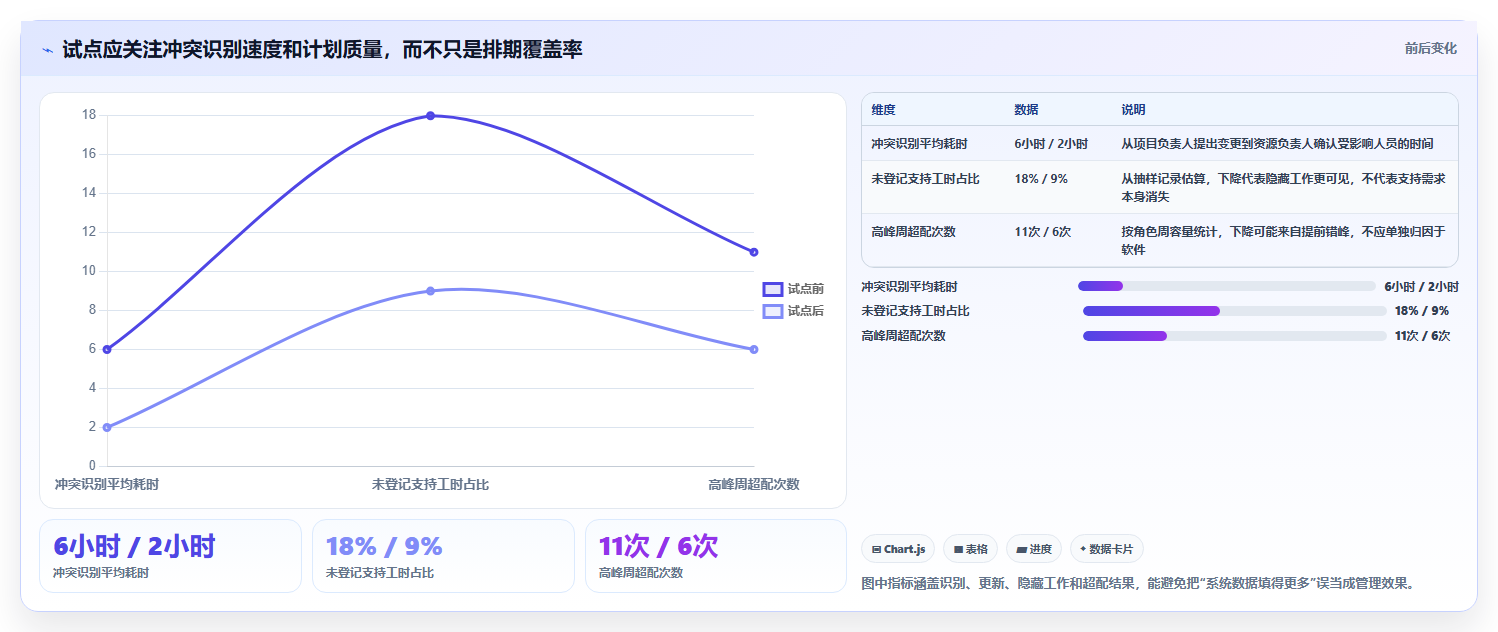Click the 试点前 data point at value 6
Screen dimensions: 1498x632
[x=107, y=349]
